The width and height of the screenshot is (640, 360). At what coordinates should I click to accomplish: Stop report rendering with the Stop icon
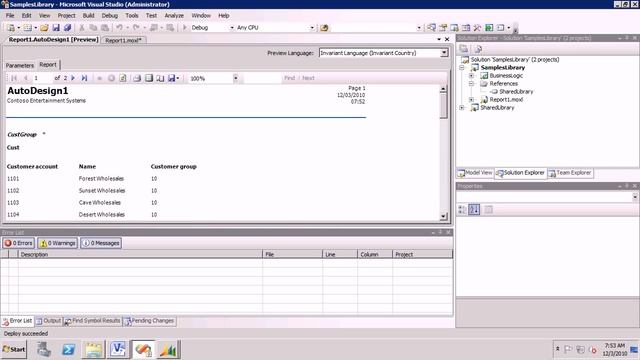pos(111,78)
